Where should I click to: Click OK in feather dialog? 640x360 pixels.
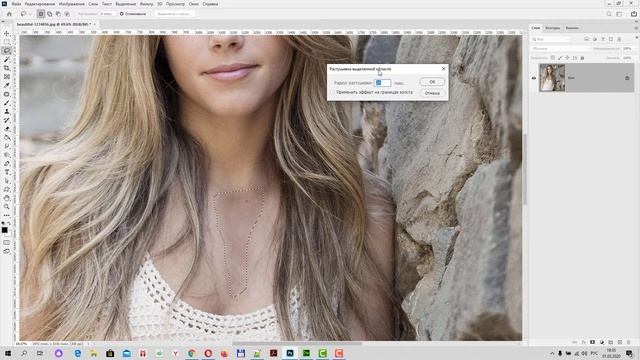(x=432, y=82)
